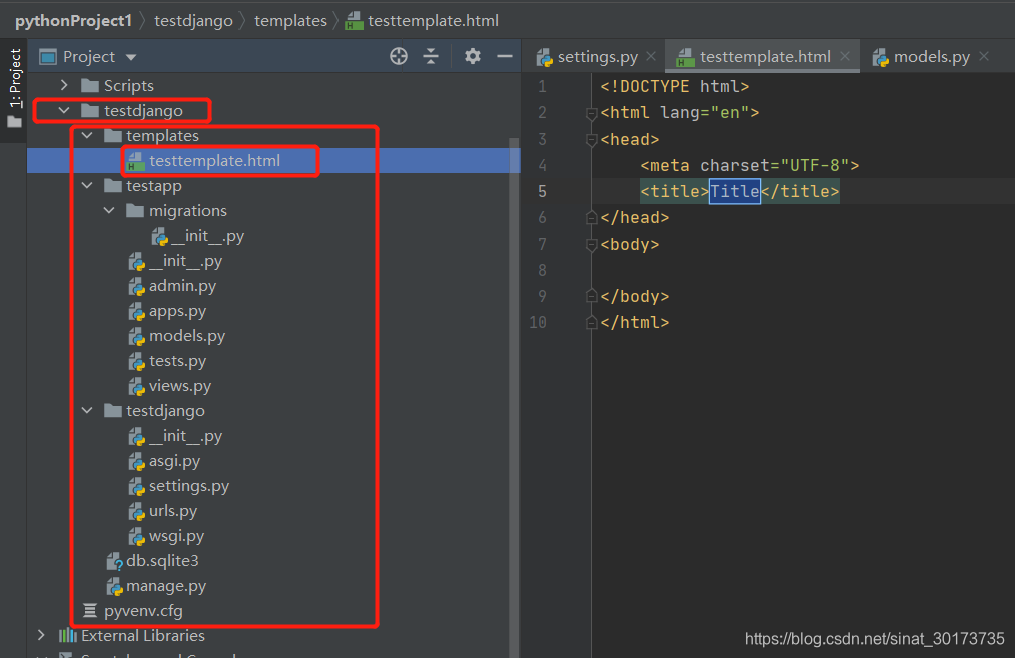Hide the Project tool window
Screen dimensions: 1015x658
pos(504,56)
